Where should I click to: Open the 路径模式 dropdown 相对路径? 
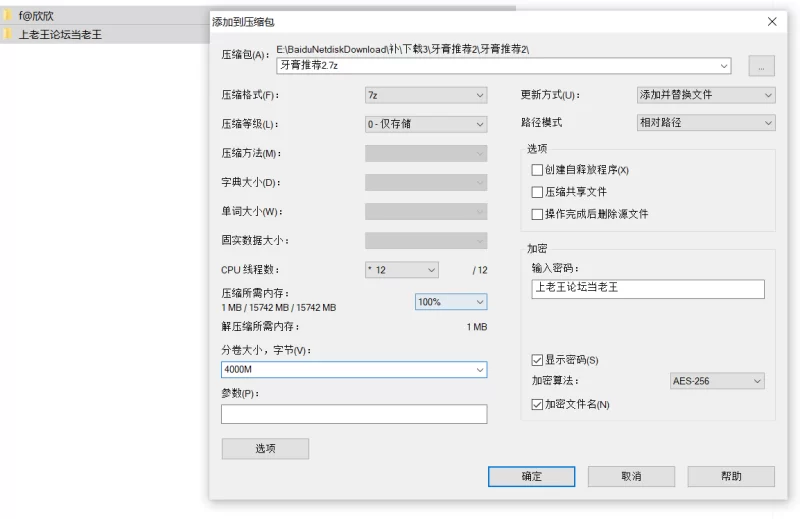(x=706, y=122)
